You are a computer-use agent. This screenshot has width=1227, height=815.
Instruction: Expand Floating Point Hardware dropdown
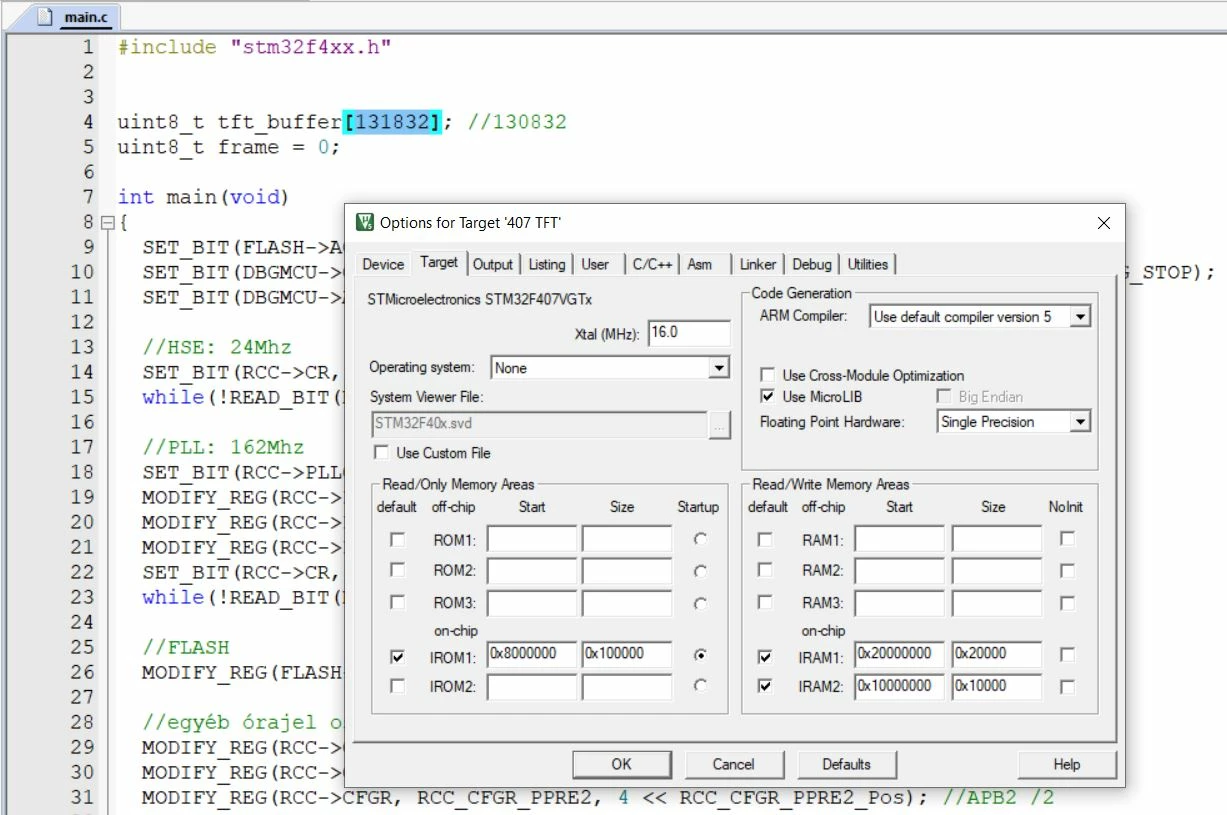point(1080,422)
